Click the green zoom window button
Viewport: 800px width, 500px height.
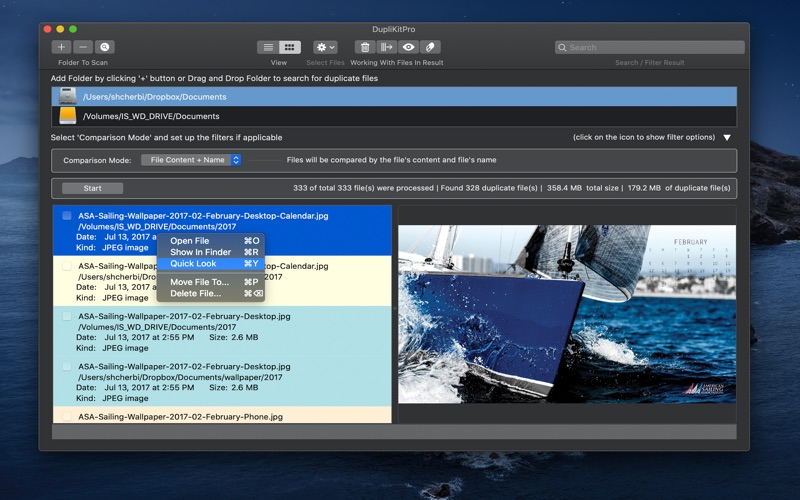tap(73, 29)
